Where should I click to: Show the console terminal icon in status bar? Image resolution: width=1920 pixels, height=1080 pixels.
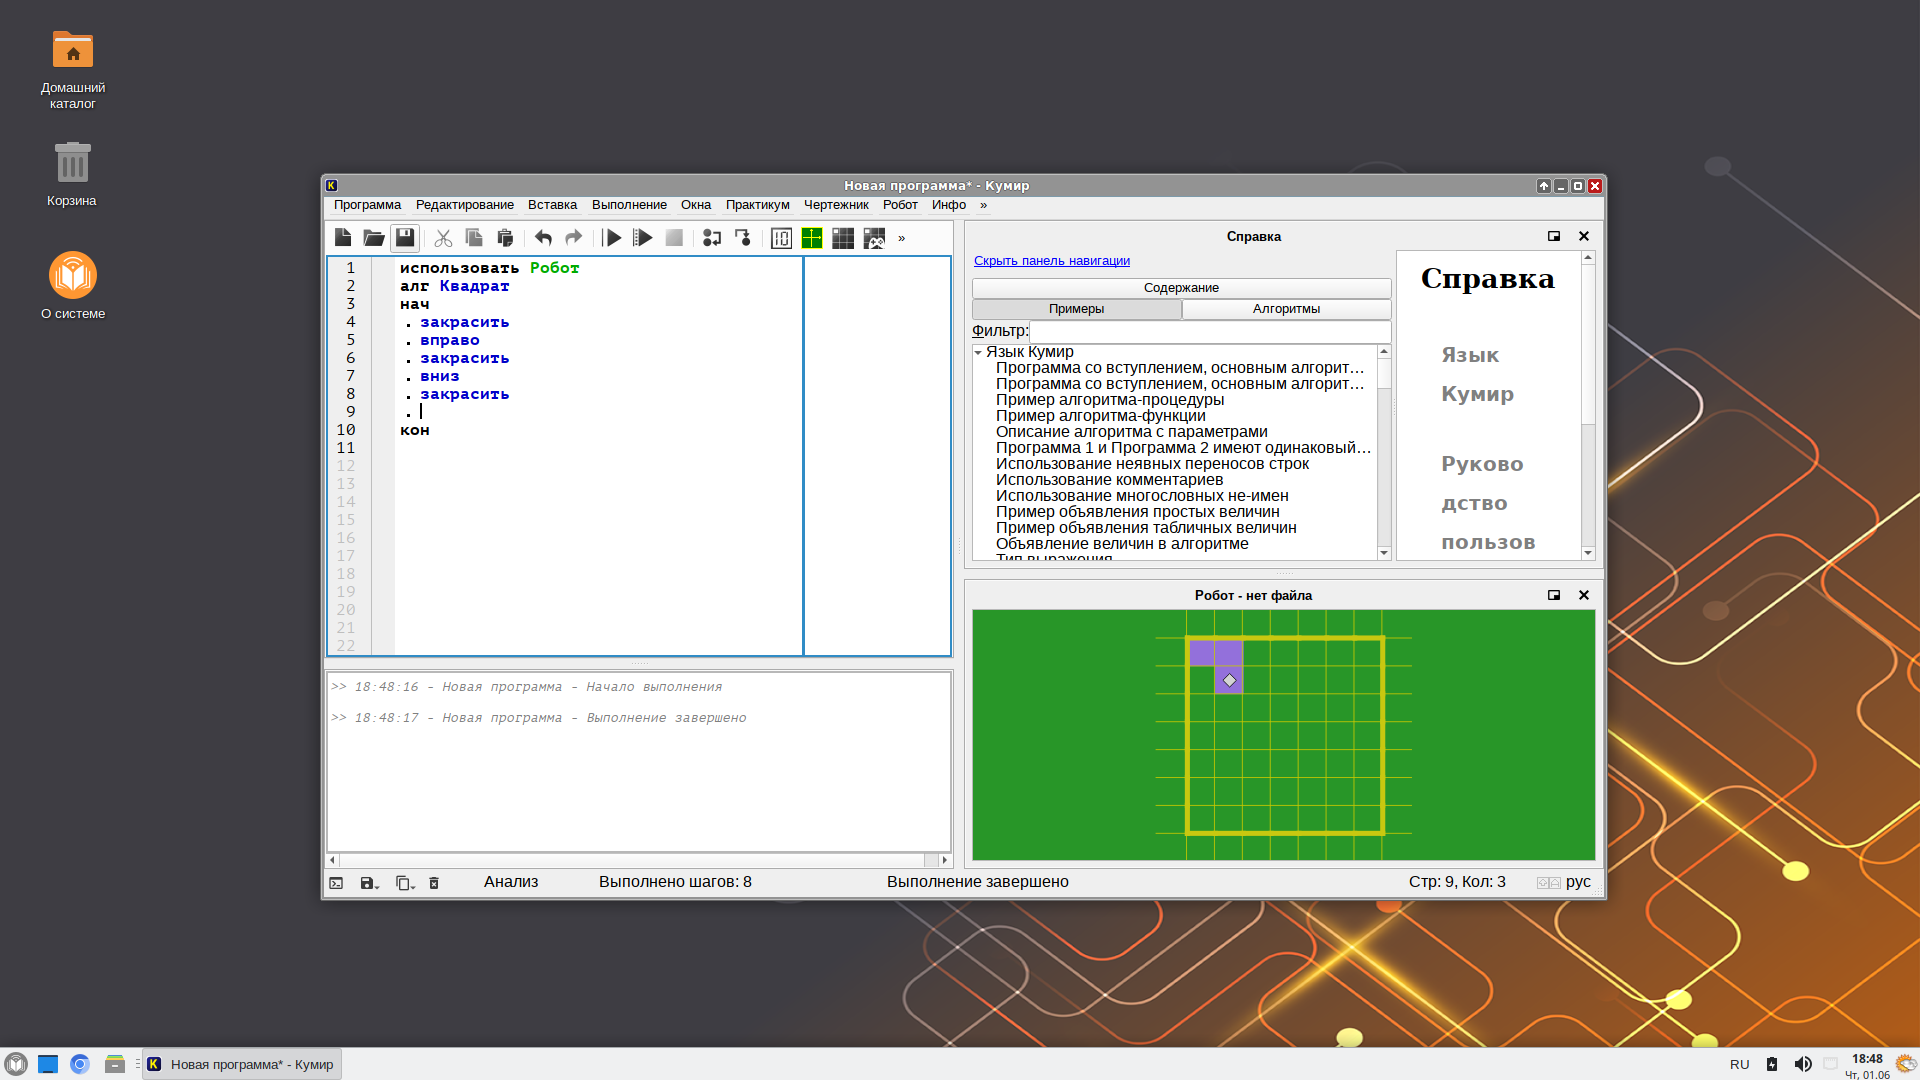click(x=336, y=883)
